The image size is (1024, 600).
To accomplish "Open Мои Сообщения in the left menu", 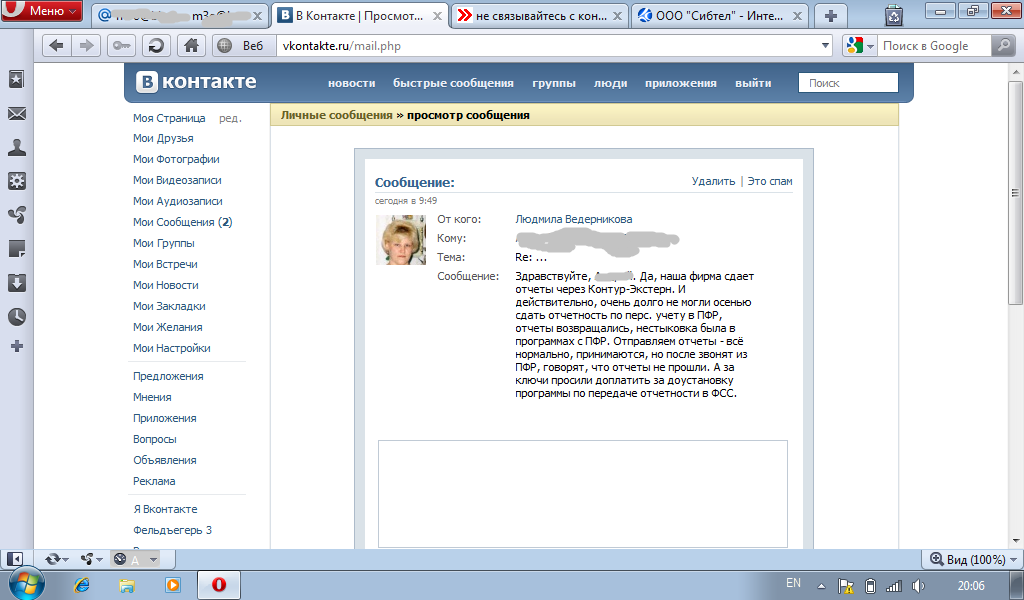I will [x=173, y=222].
